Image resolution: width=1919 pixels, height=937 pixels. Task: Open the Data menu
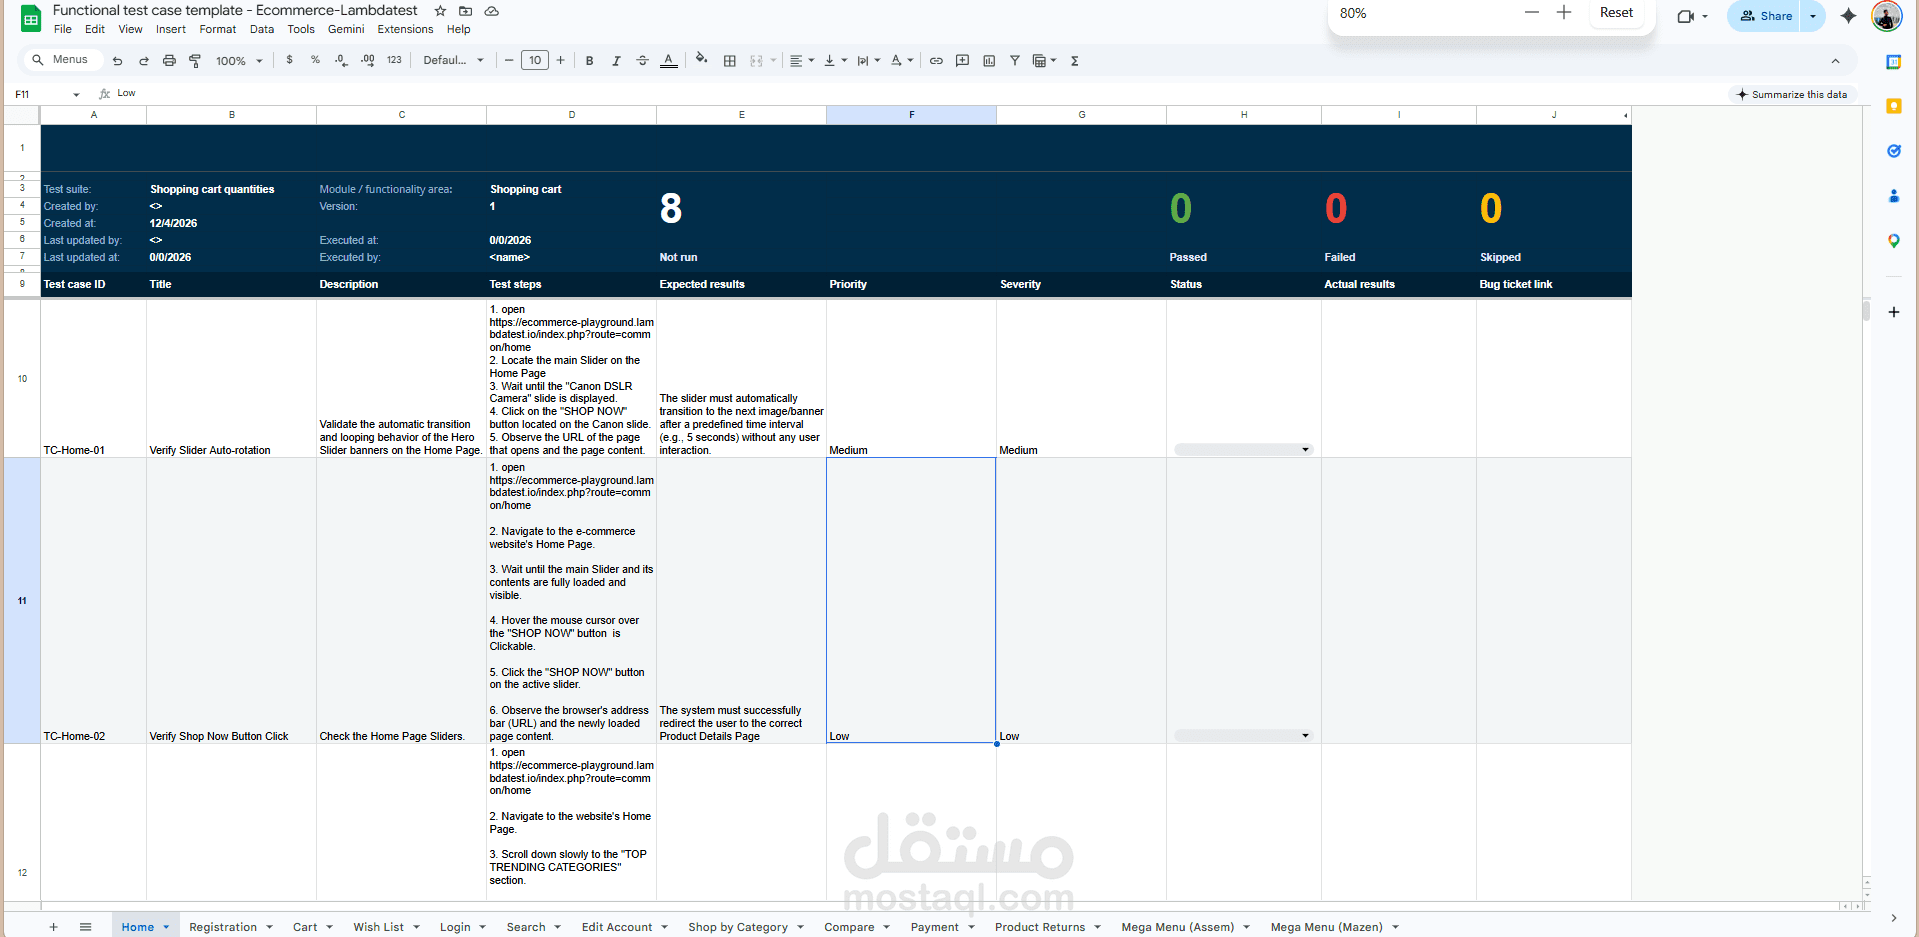(262, 30)
